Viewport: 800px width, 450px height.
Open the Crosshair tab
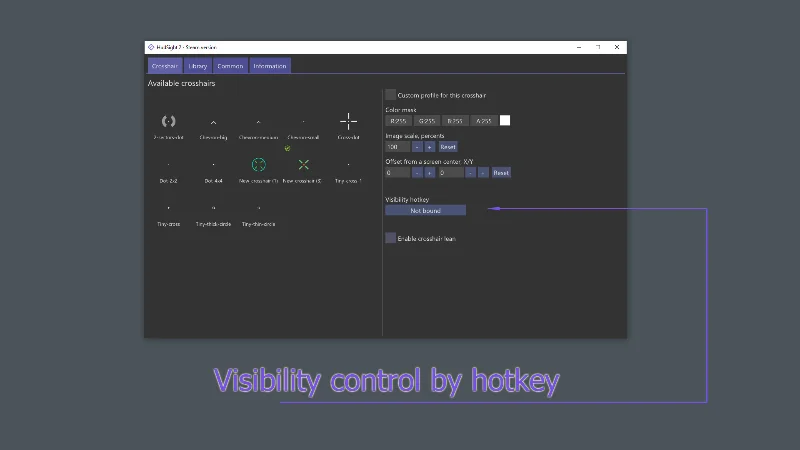(x=165, y=66)
